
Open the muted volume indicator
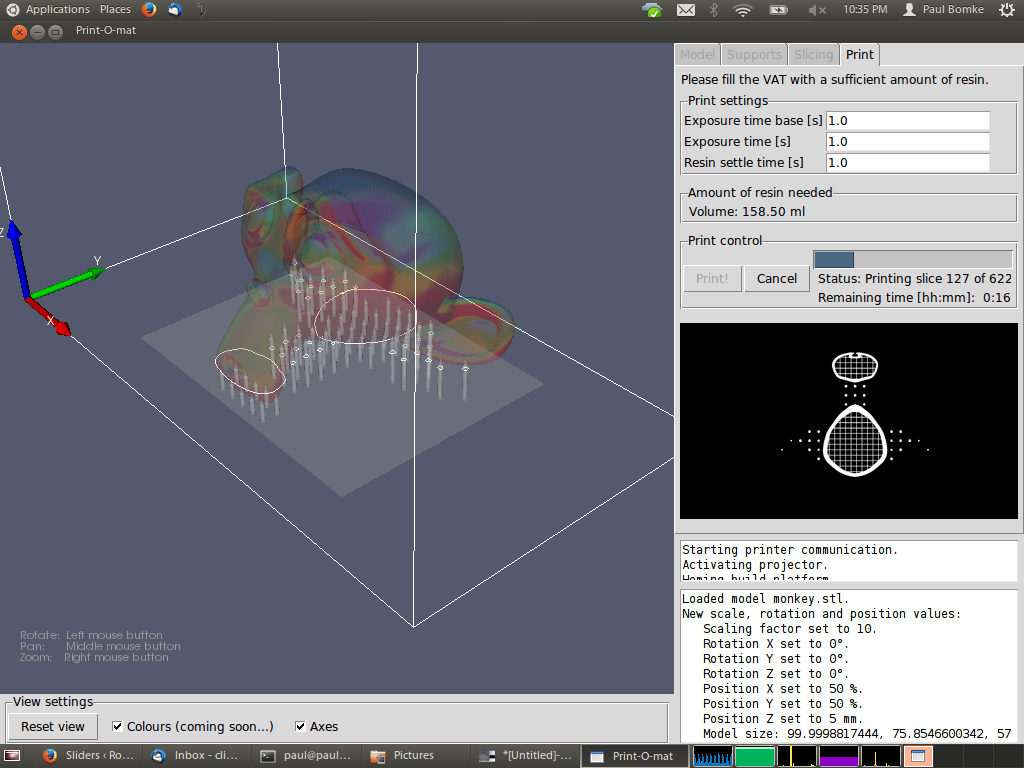(x=817, y=10)
